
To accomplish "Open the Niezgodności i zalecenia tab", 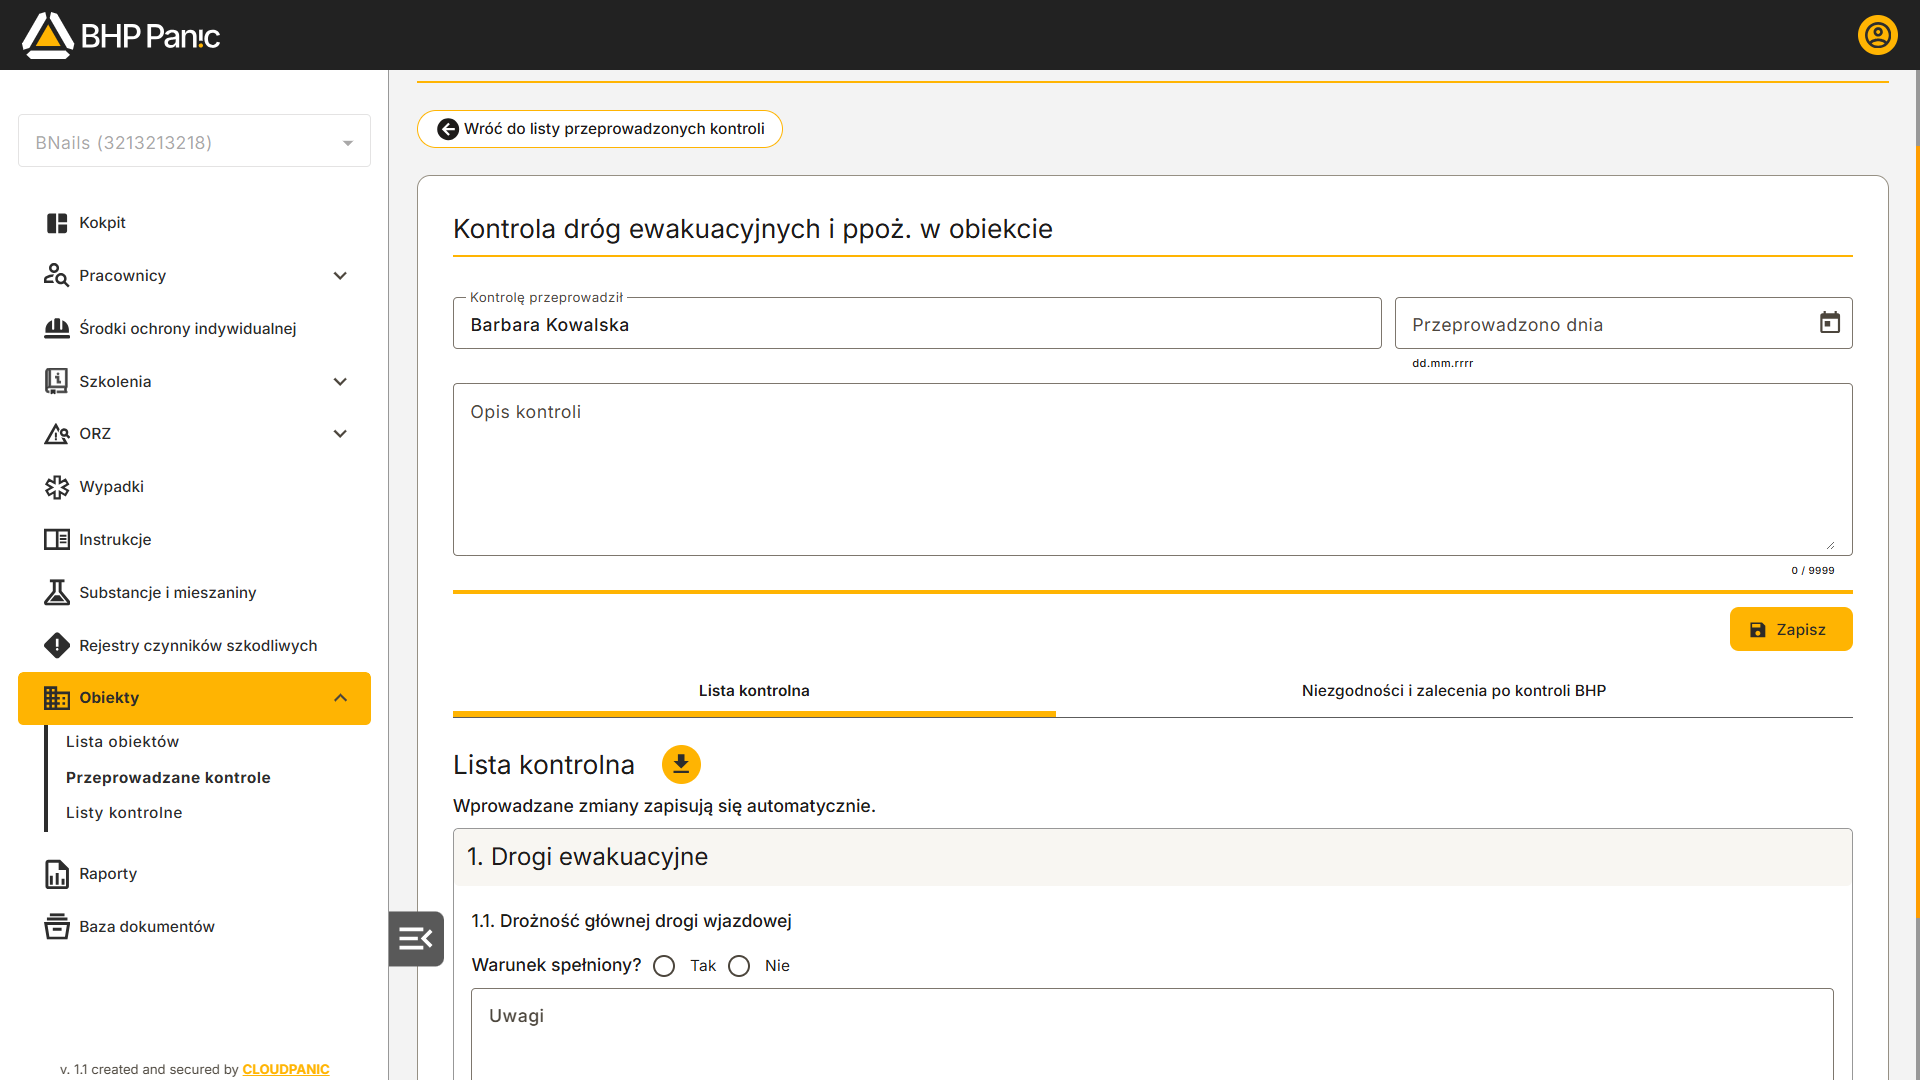I will tap(1454, 691).
